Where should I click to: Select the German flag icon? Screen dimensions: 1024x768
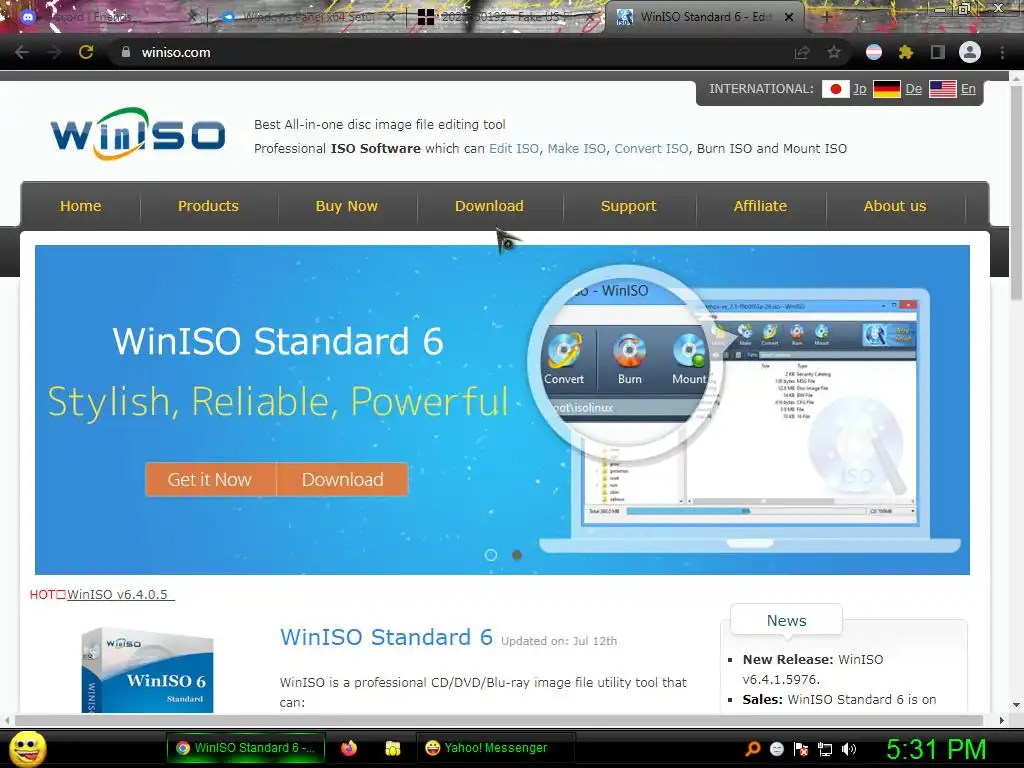[x=887, y=89]
